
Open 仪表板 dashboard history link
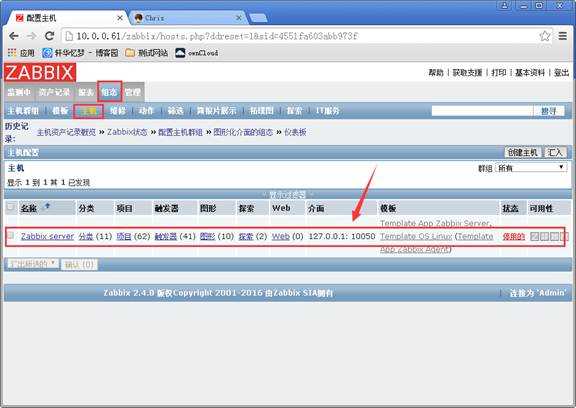tap(295, 132)
